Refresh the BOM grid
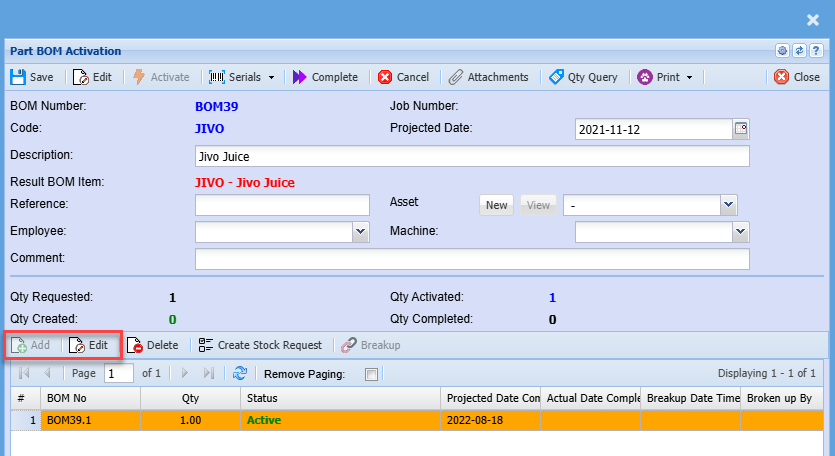Screen dimensions: 835x456 coord(240,373)
